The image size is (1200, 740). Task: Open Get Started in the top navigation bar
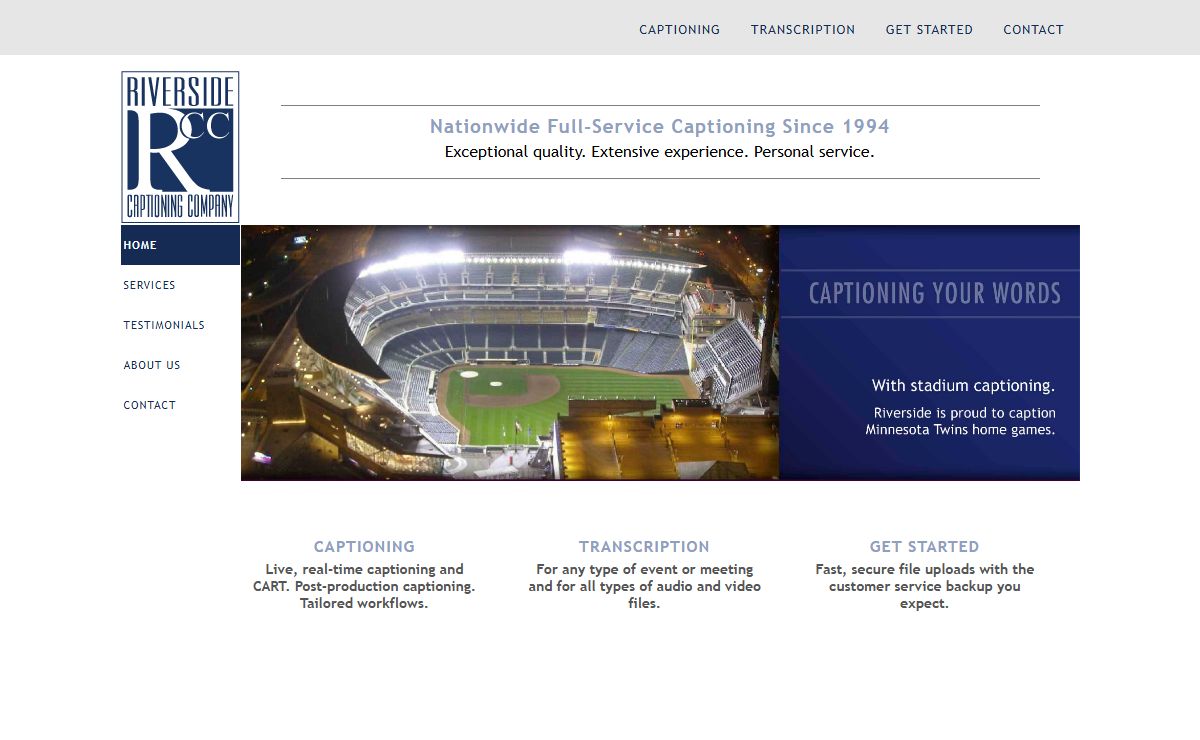coord(929,30)
